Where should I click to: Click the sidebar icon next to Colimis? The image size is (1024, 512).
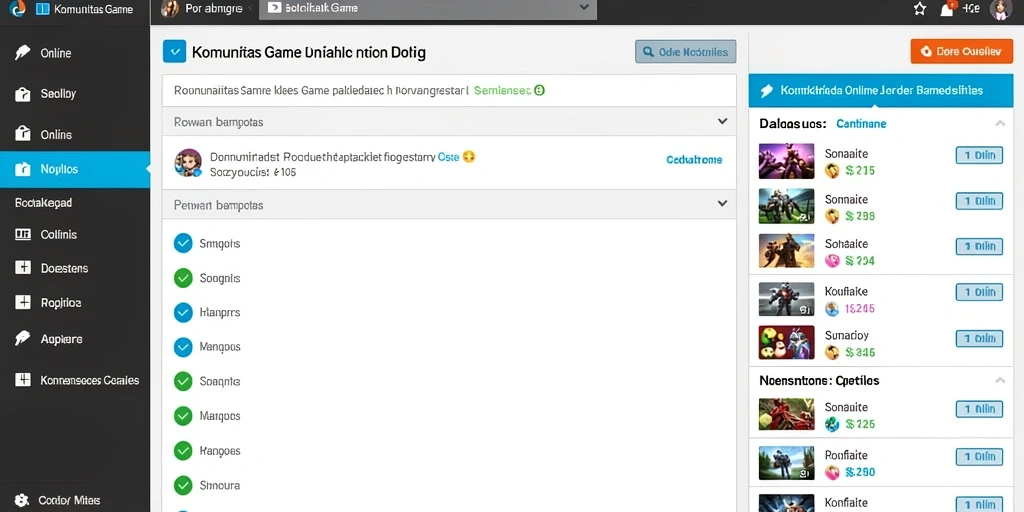[x=23, y=234]
